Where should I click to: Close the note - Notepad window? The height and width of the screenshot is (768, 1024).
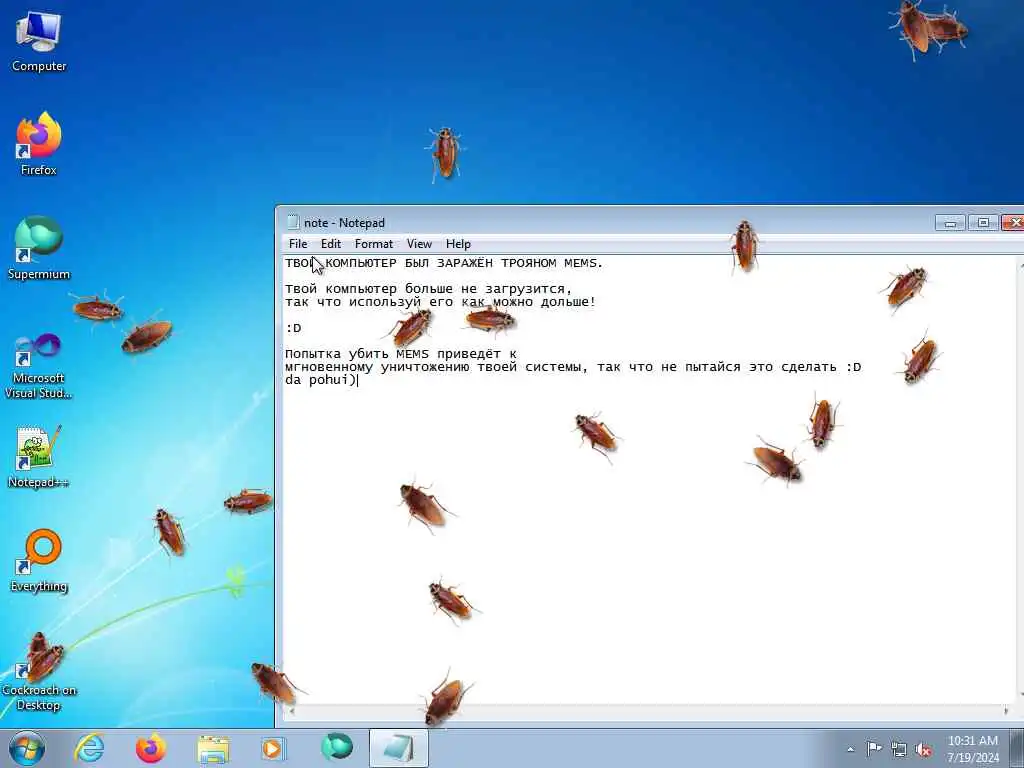(1014, 223)
